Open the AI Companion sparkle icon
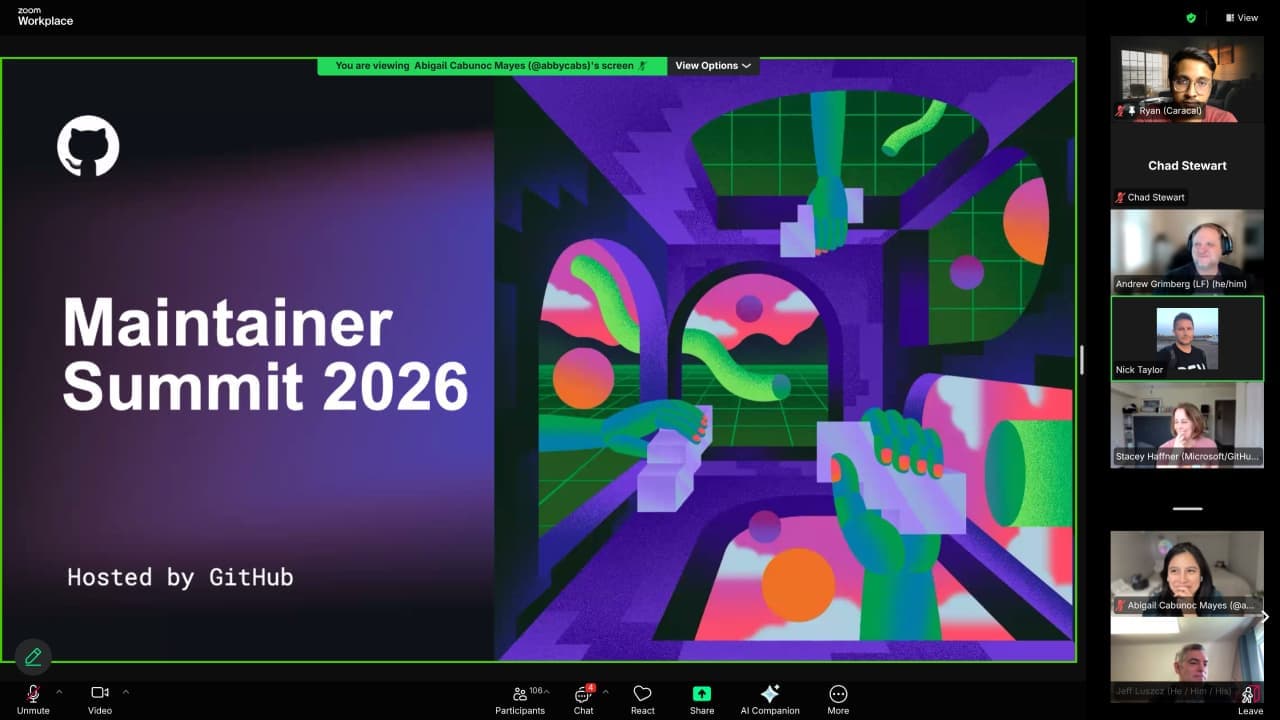The height and width of the screenshot is (720, 1280). (770, 693)
